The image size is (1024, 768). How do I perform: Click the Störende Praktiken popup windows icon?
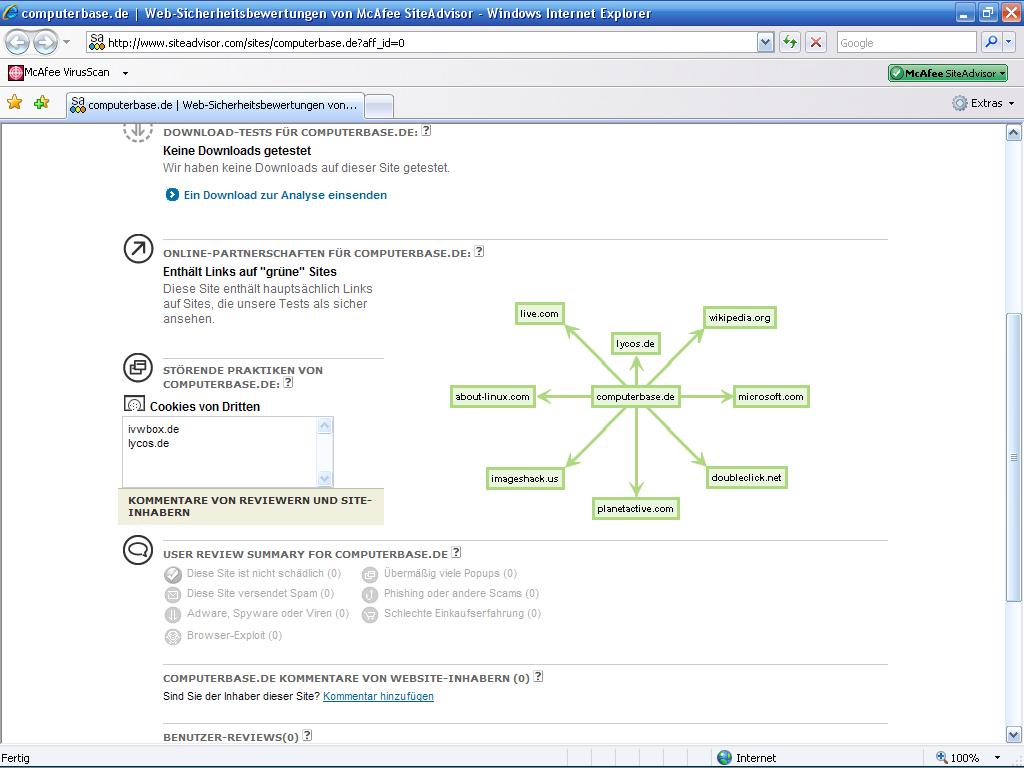point(138,368)
